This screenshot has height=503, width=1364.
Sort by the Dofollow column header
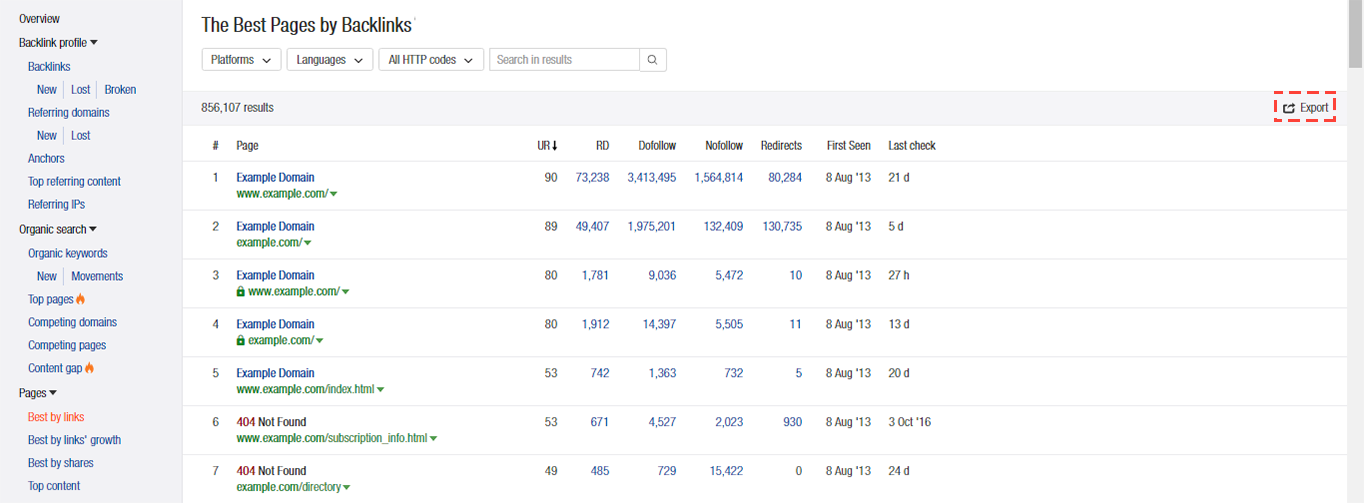pyautogui.click(x=657, y=146)
